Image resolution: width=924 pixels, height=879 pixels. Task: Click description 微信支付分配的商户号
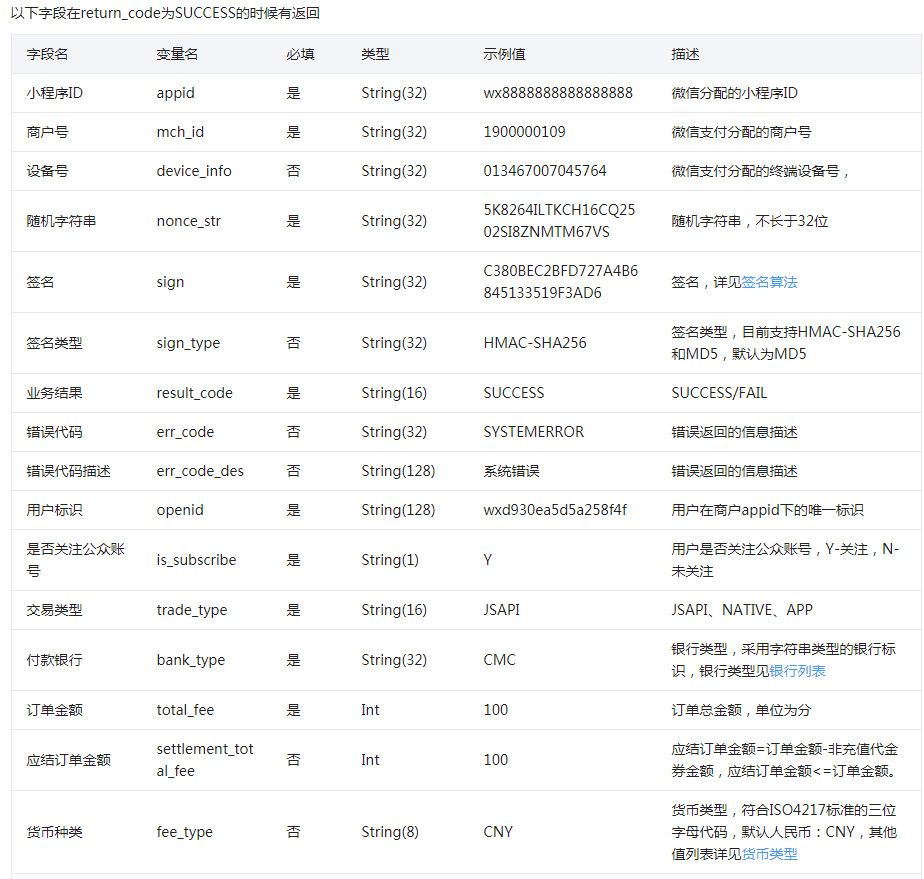pyautogui.click(x=741, y=132)
